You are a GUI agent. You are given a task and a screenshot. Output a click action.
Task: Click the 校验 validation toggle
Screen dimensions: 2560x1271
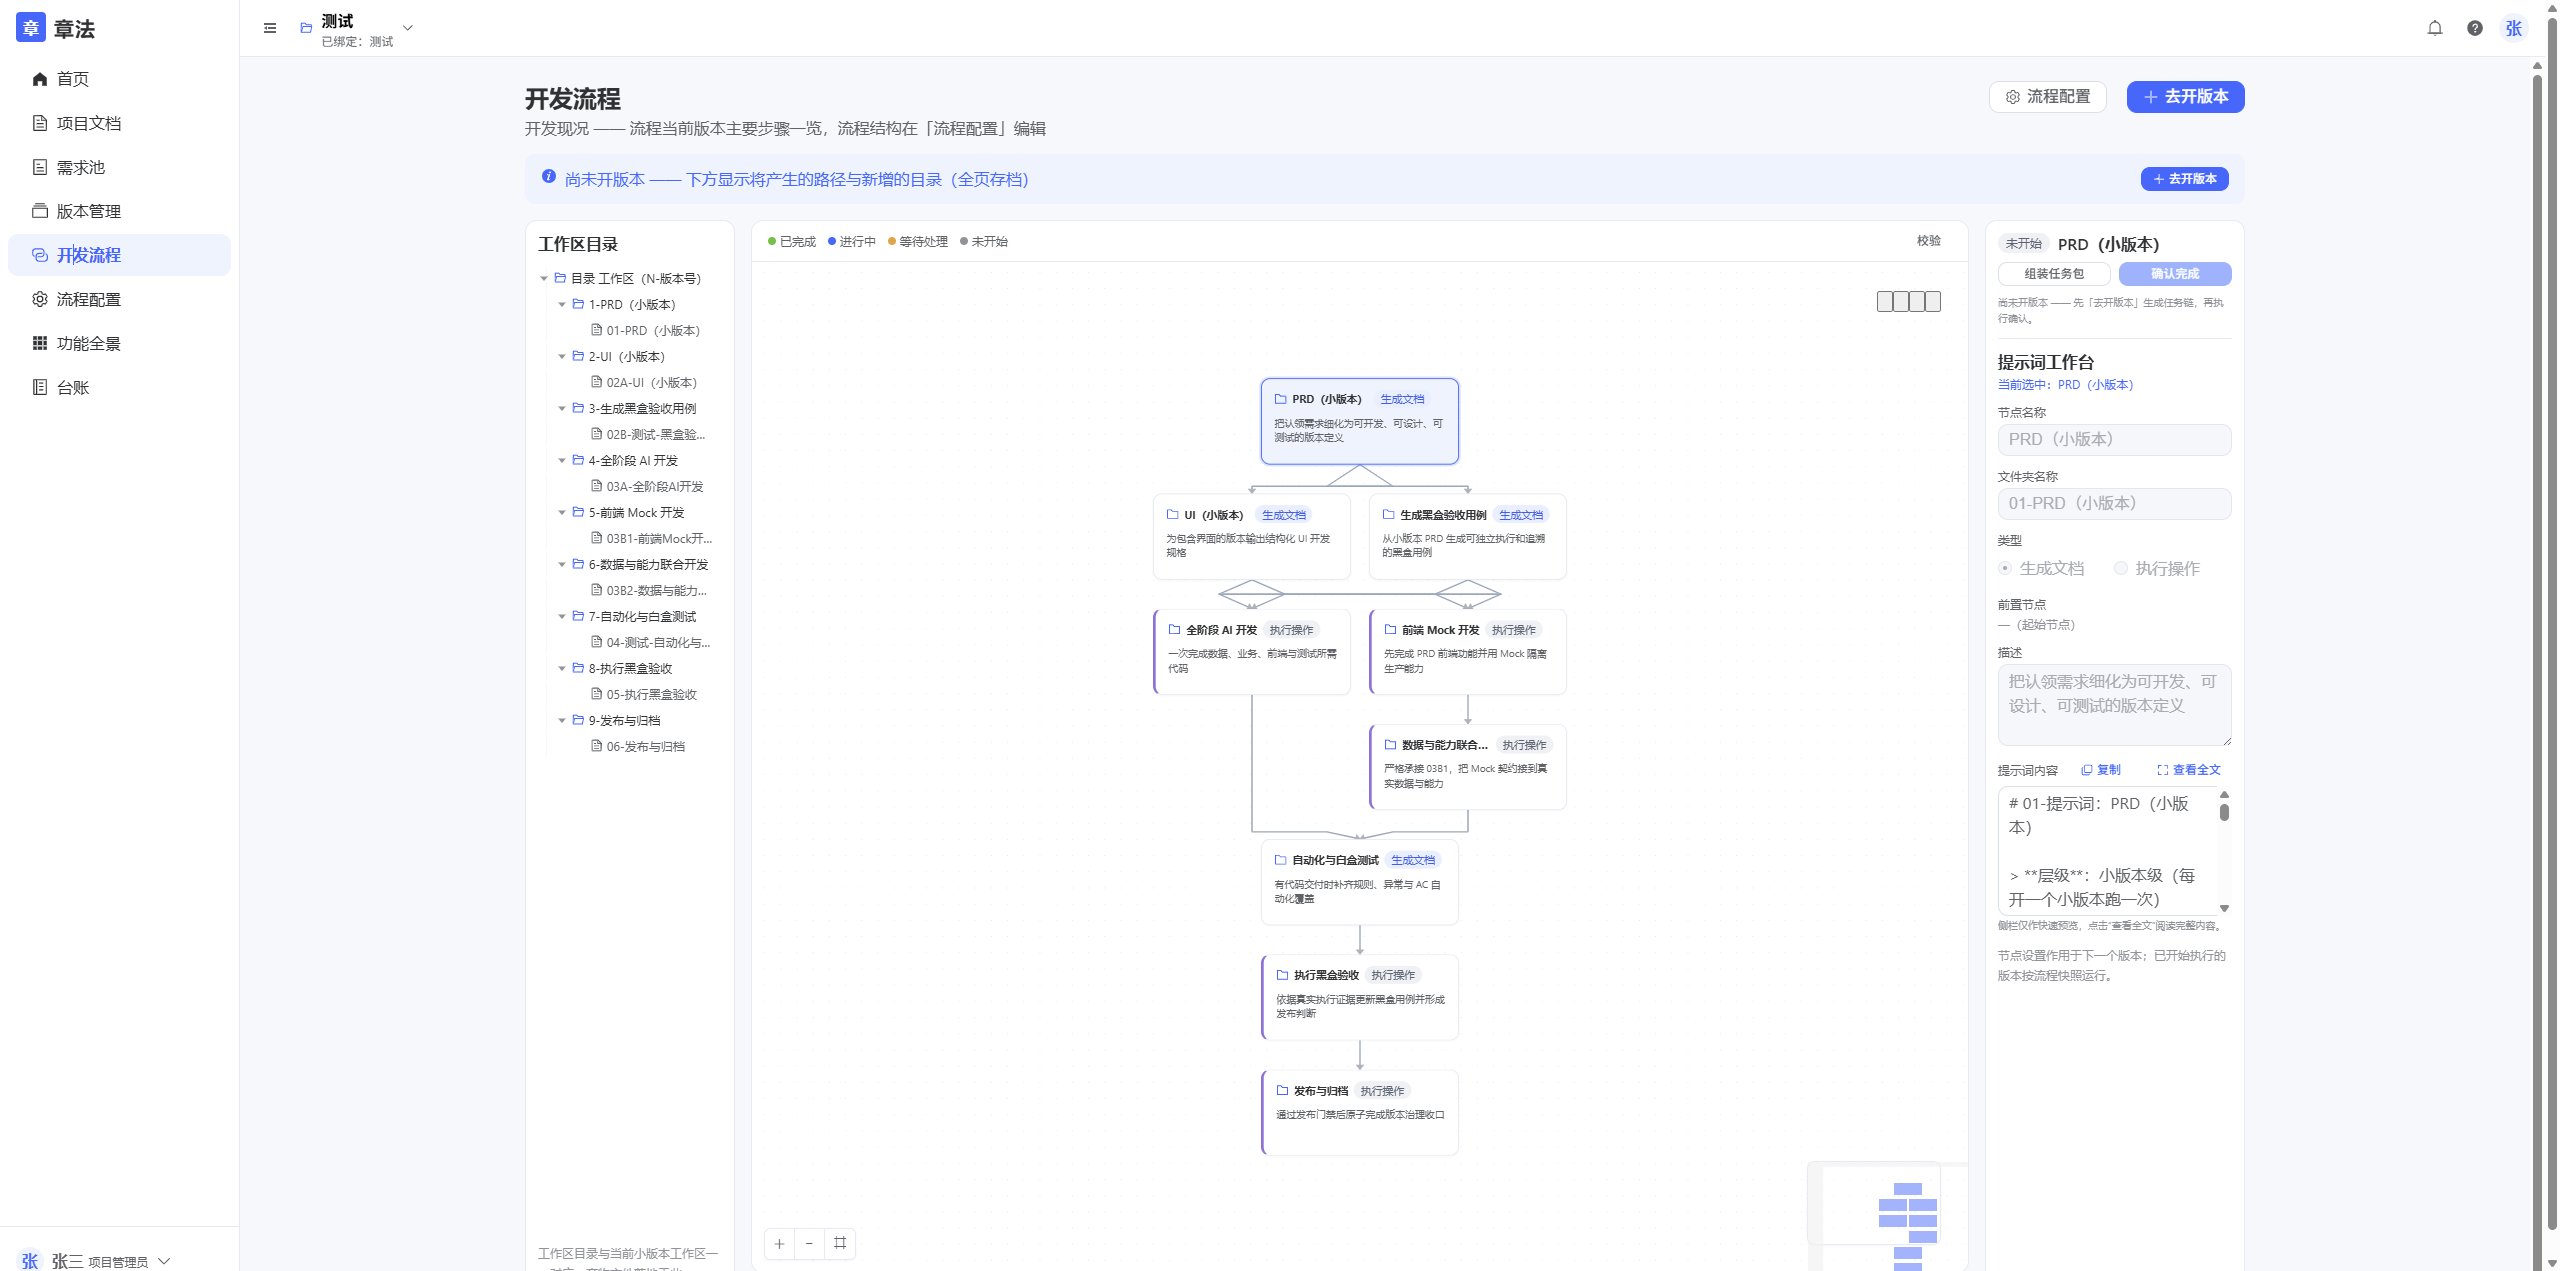[1929, 241]
